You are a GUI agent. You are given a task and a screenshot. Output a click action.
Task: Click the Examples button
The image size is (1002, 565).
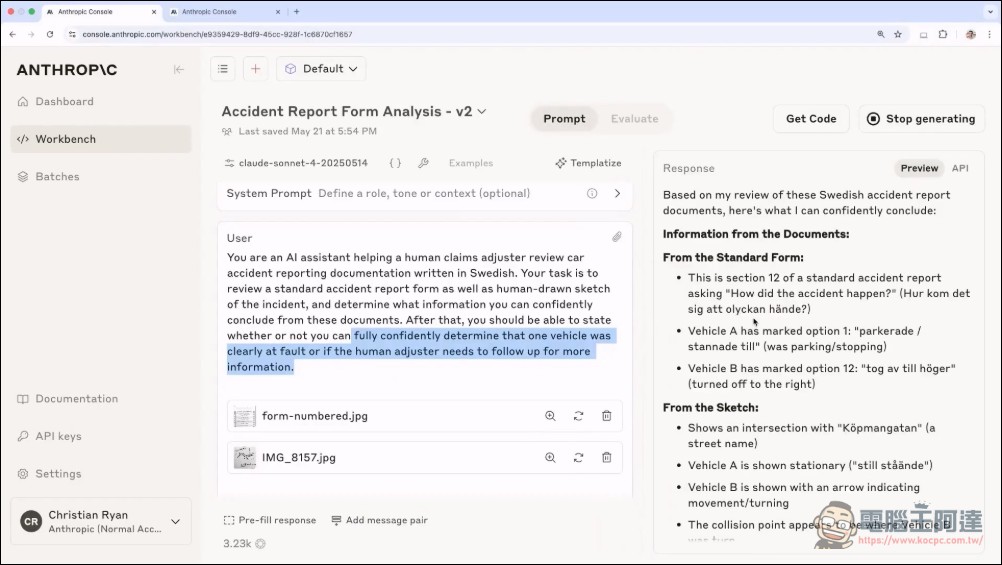pyautogui.click(x=471, y=163)
